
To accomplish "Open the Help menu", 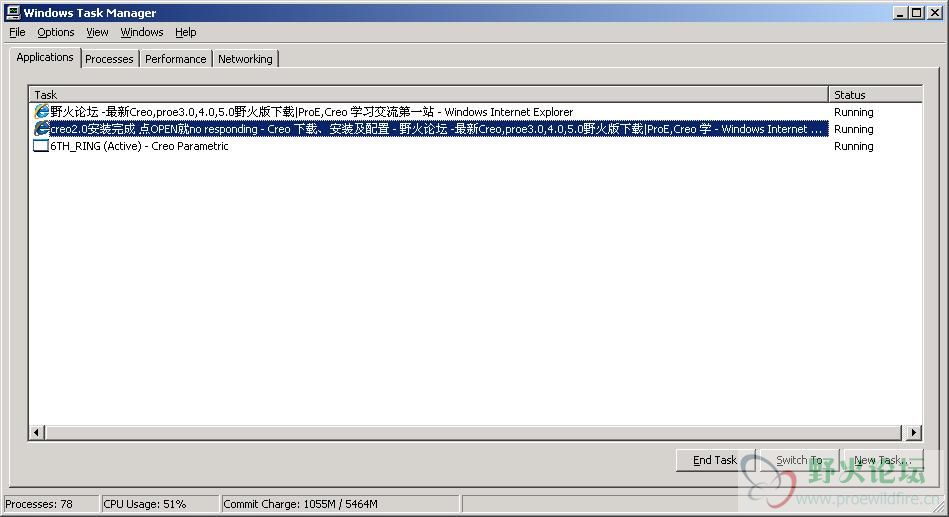I will [x=186, y=32].
